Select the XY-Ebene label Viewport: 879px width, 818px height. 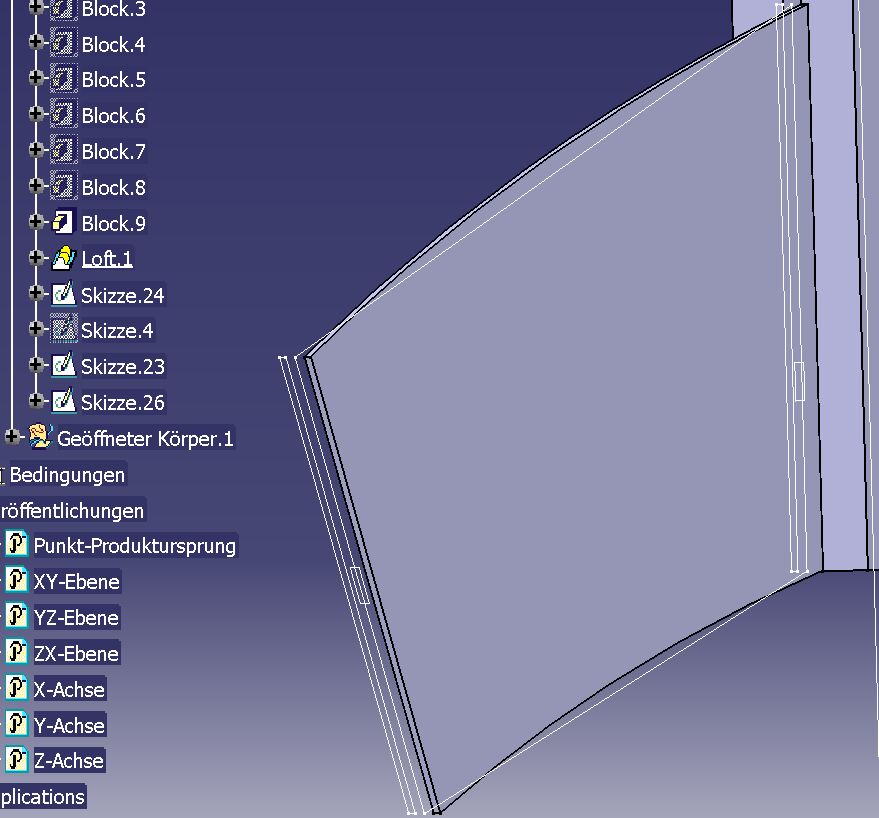pos(77,581)
